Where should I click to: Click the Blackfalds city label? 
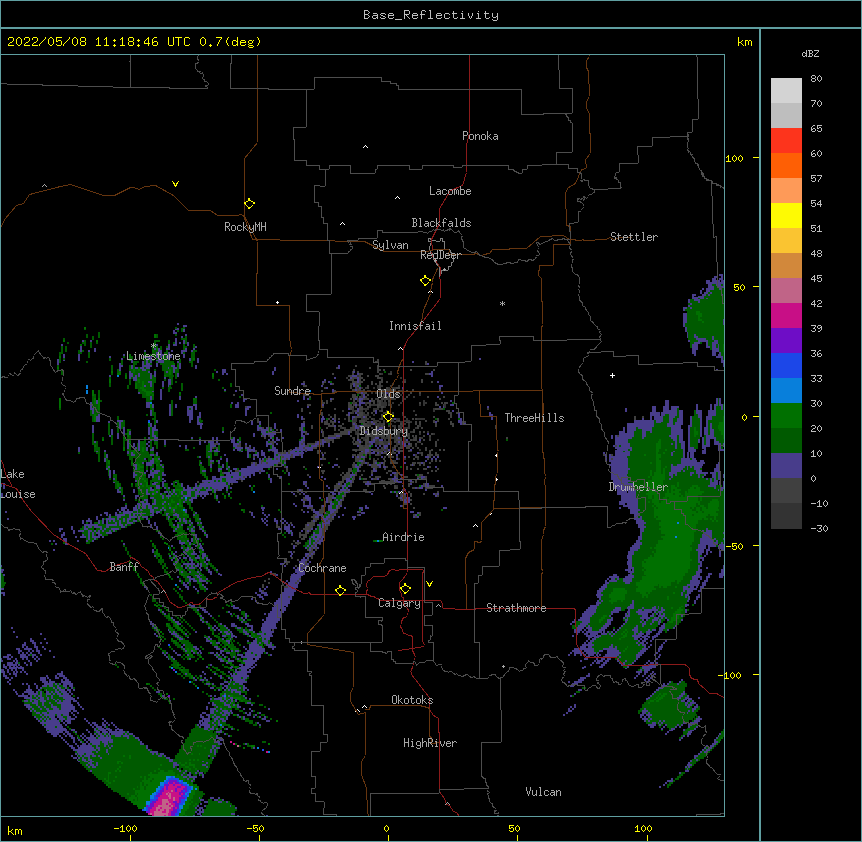click(x=441, y=223)
